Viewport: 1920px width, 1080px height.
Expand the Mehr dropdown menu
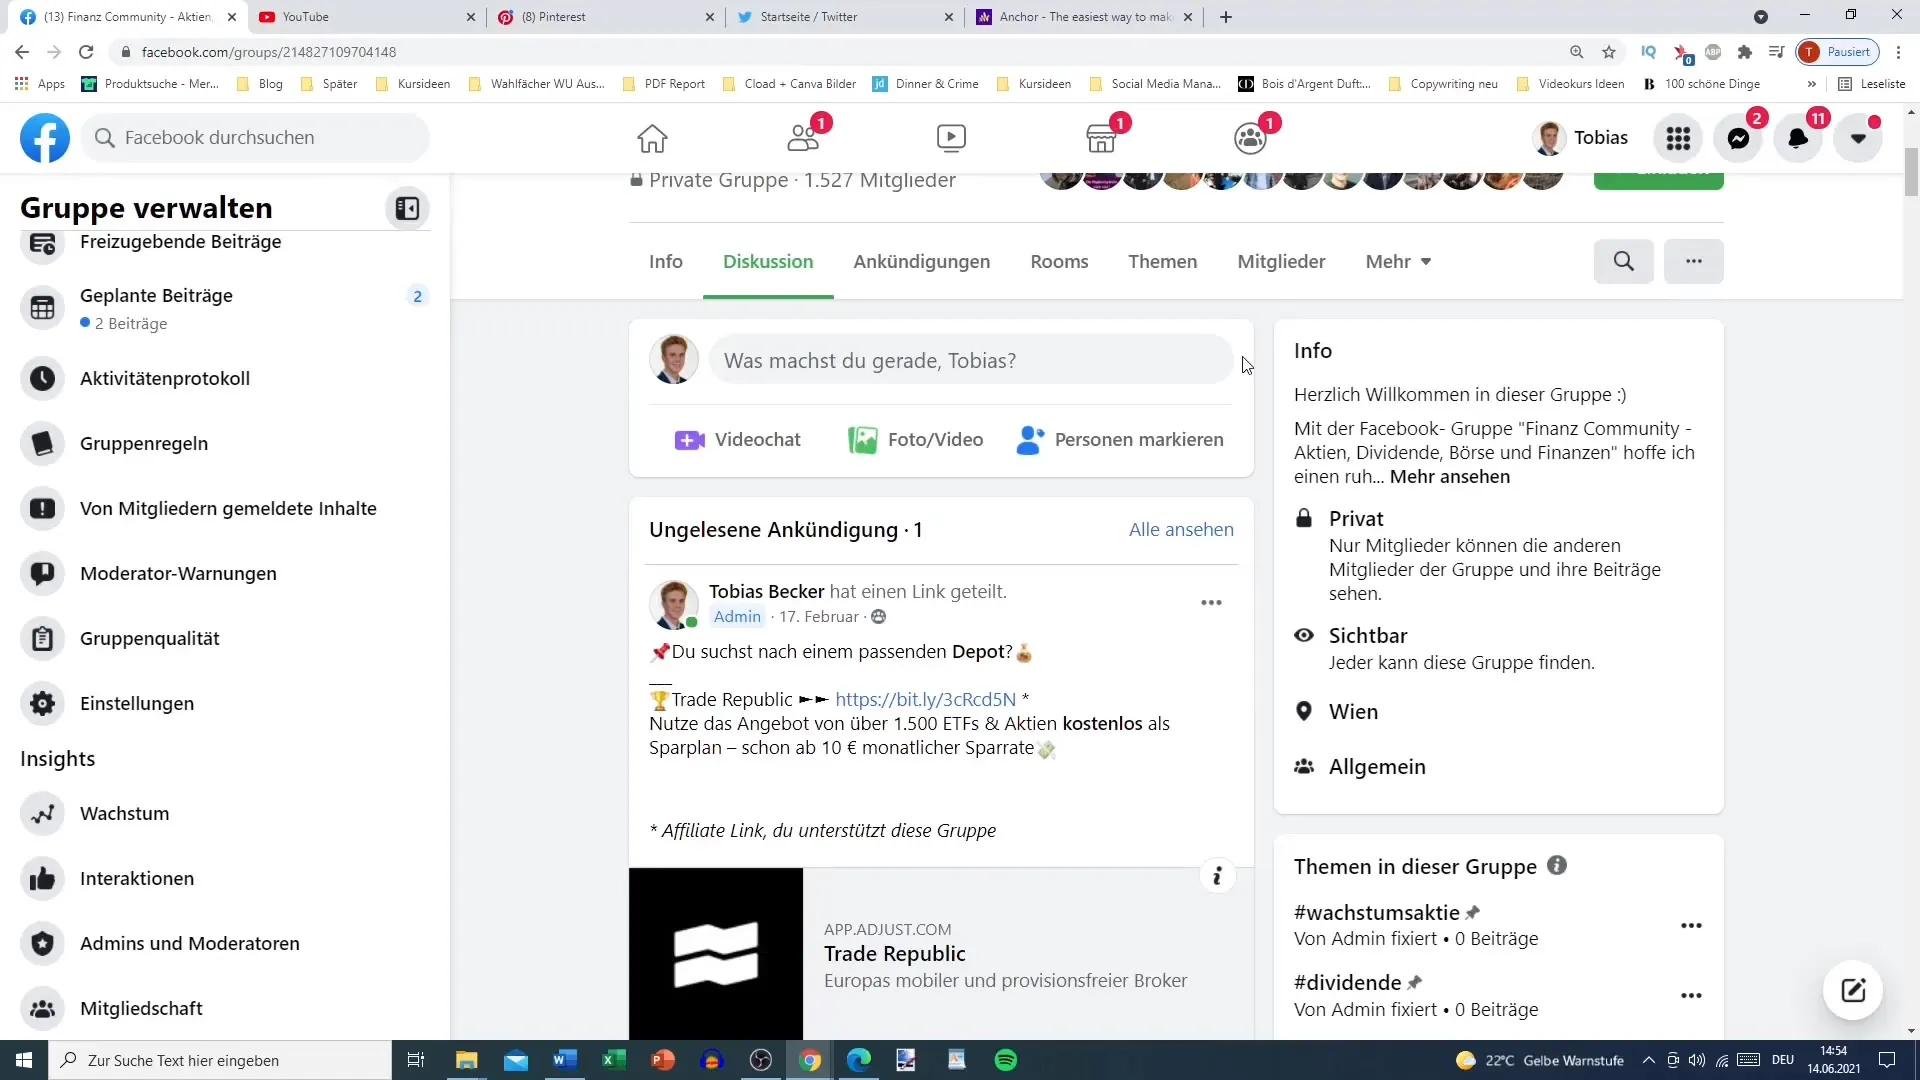coord(1400,261)
